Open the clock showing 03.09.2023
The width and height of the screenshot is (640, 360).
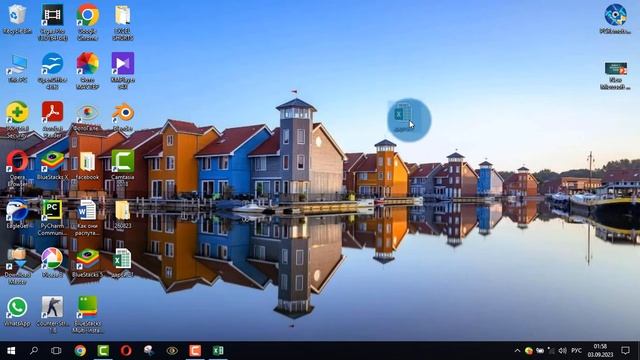(x=600, y=351)
